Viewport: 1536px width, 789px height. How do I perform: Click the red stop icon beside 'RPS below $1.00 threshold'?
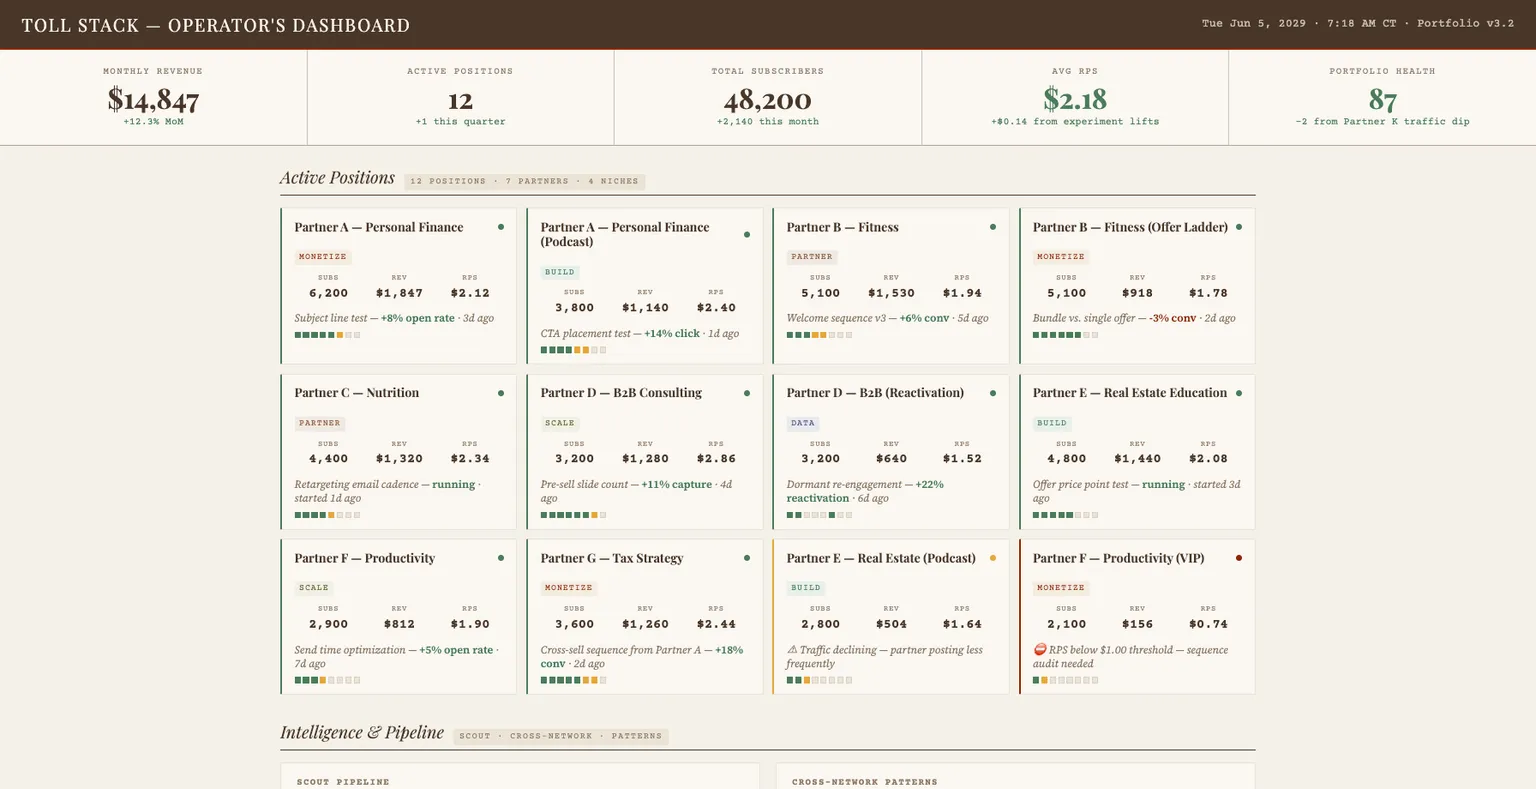click(1039, 650)
